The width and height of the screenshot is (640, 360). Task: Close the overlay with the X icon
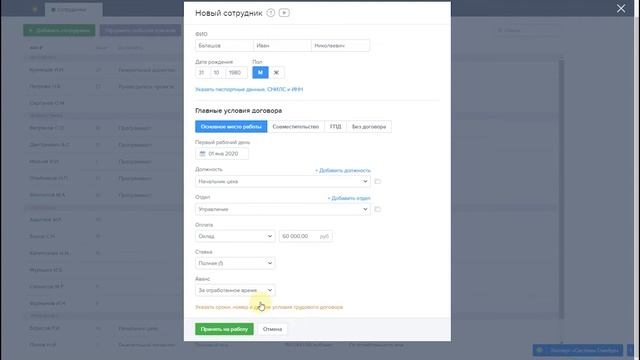pyautogui.click(x=621, y=9)
